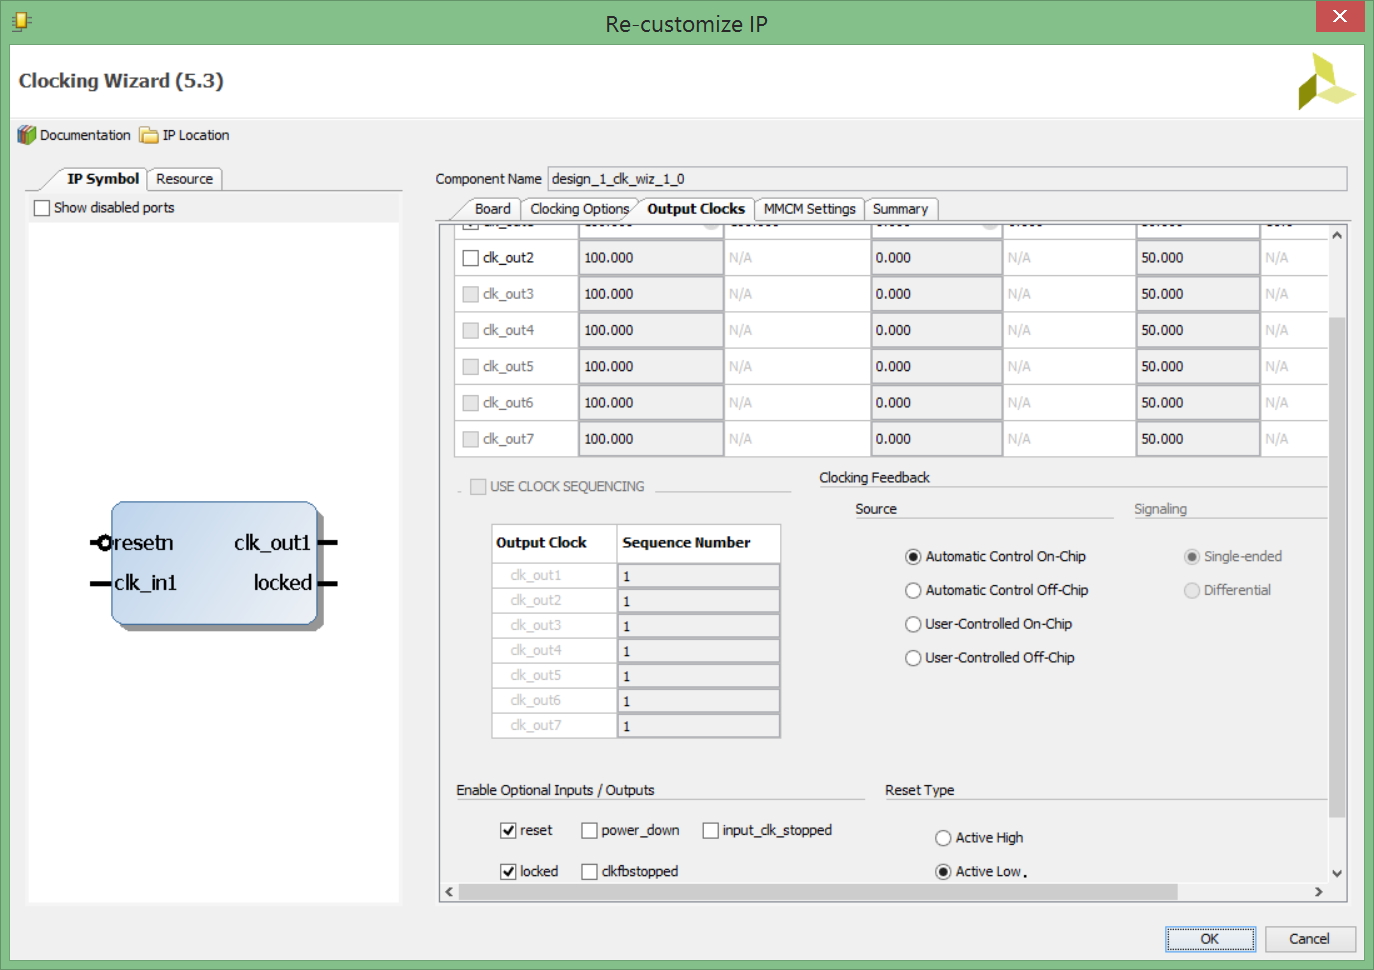The width and height of the screenshot is (1374, 970).
Task: Set reset type to Active High
Action: 943,838
